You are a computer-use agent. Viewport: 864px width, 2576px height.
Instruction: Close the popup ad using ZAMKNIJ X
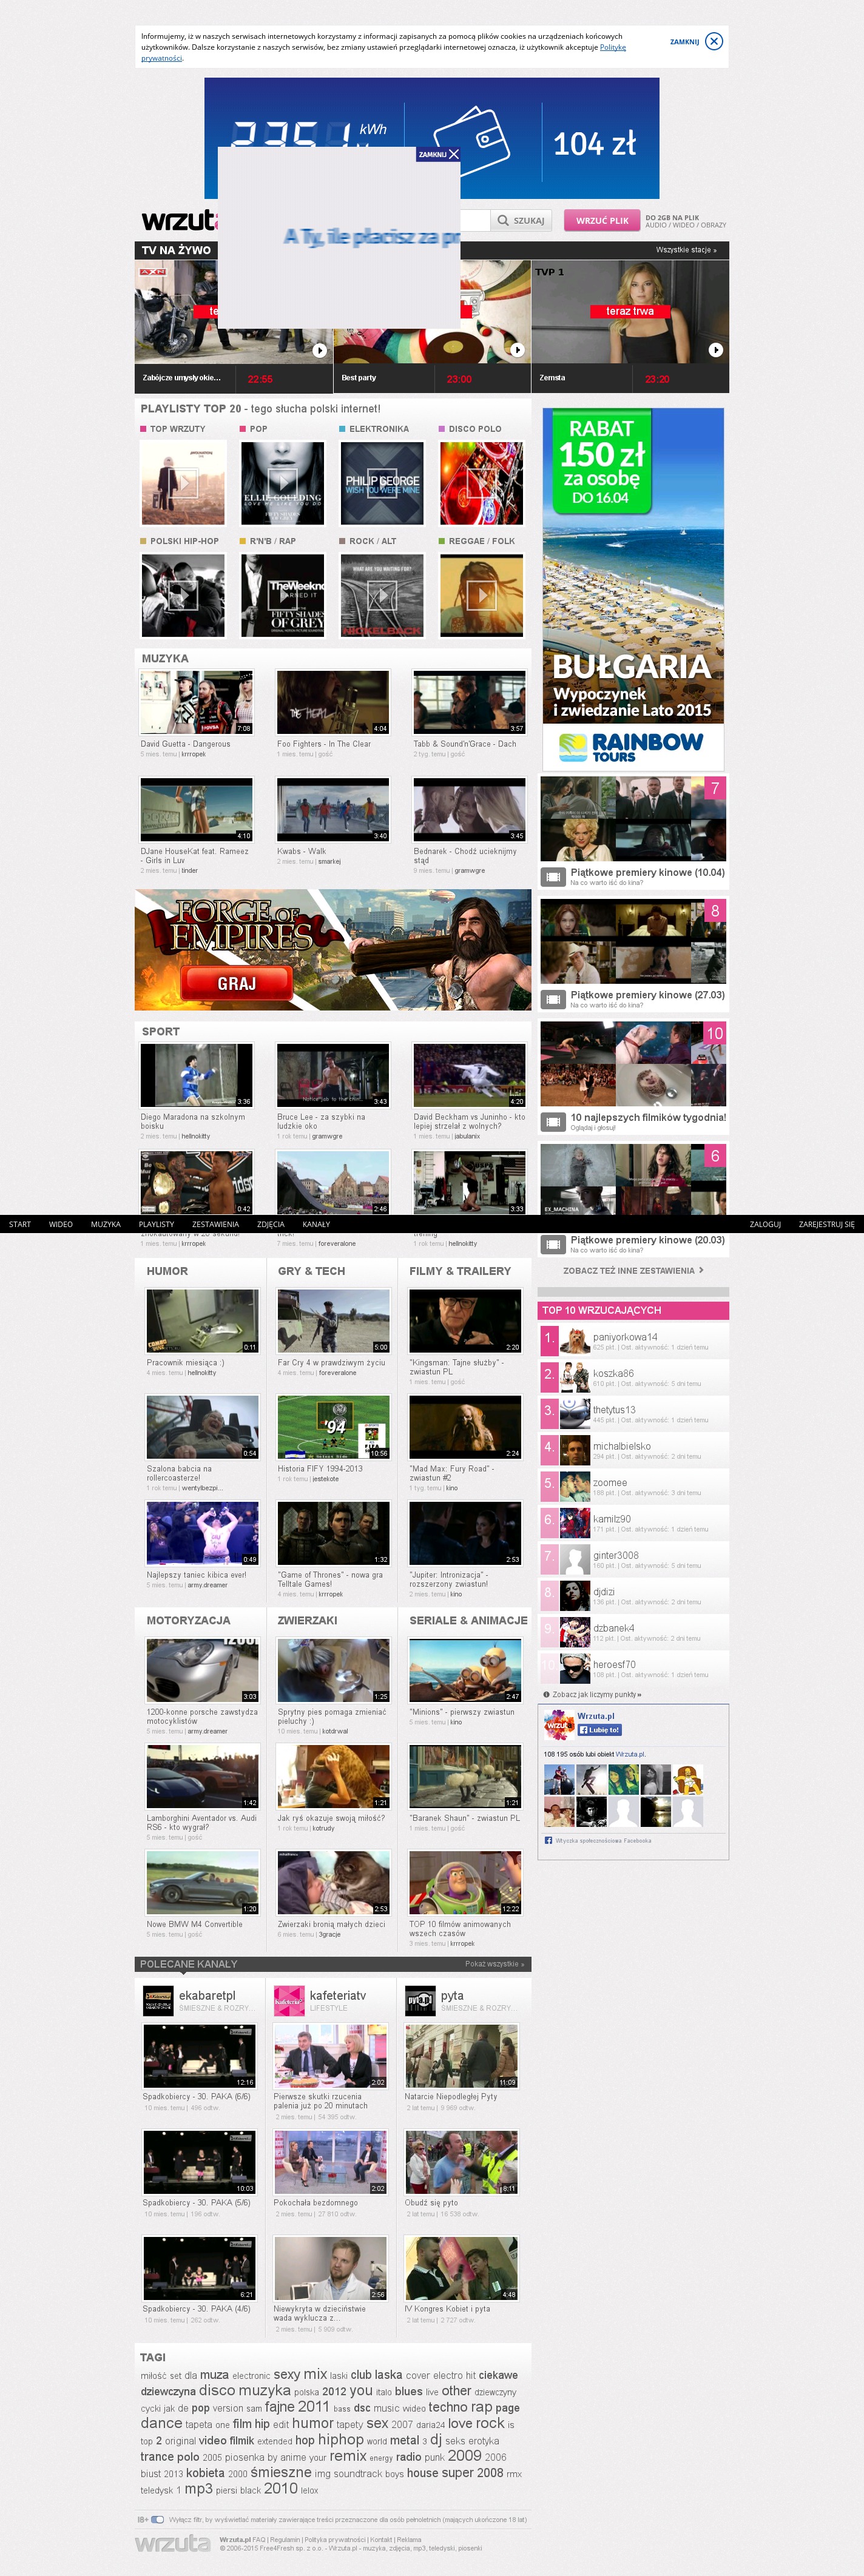coord(439,154)
